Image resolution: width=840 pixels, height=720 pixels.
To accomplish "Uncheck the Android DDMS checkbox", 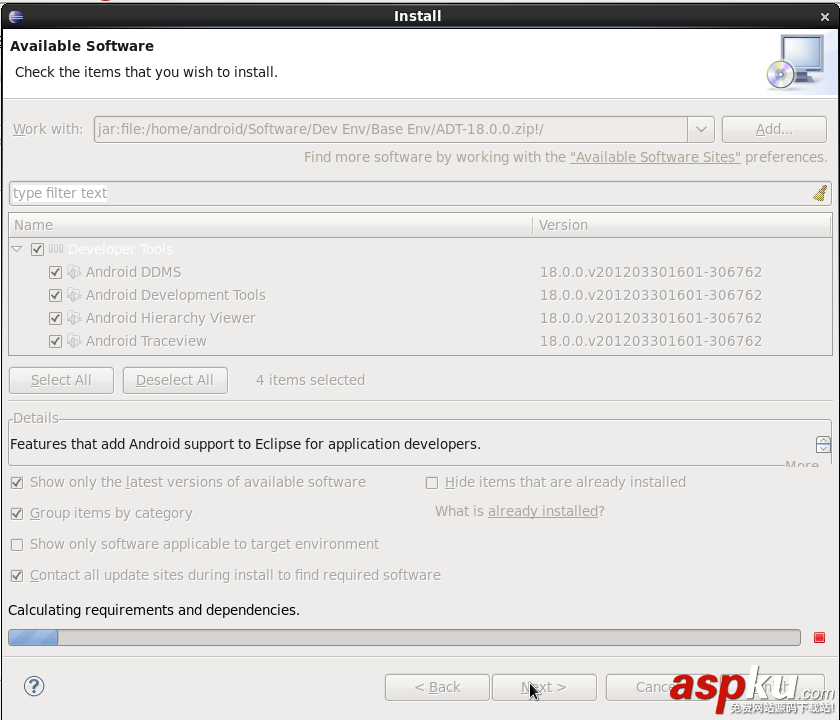I will point(55,272).
